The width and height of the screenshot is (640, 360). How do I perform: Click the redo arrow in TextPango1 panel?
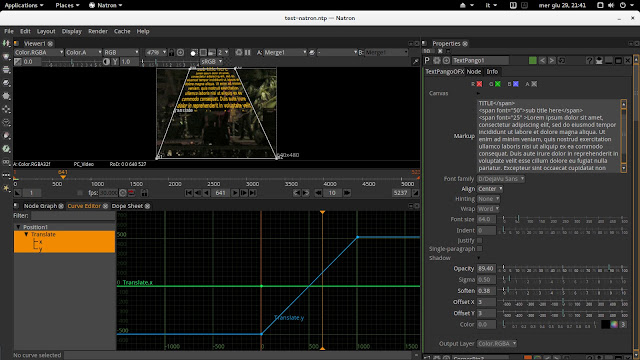click(552, 60)
